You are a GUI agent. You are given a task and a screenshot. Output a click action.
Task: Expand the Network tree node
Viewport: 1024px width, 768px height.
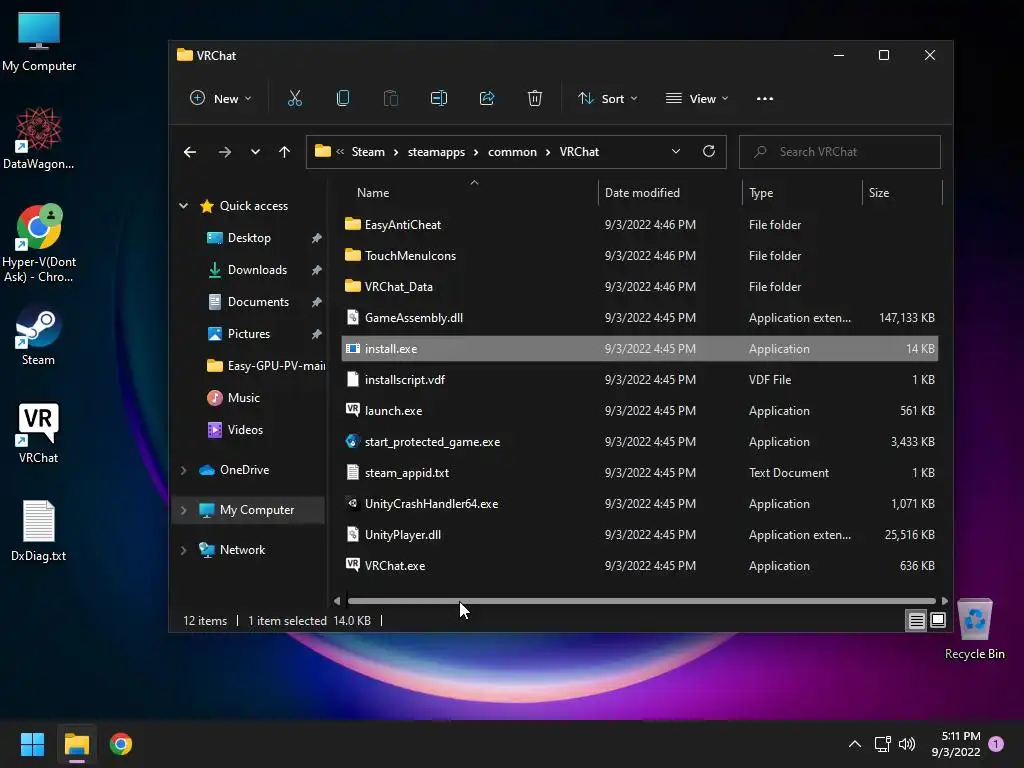184,550
